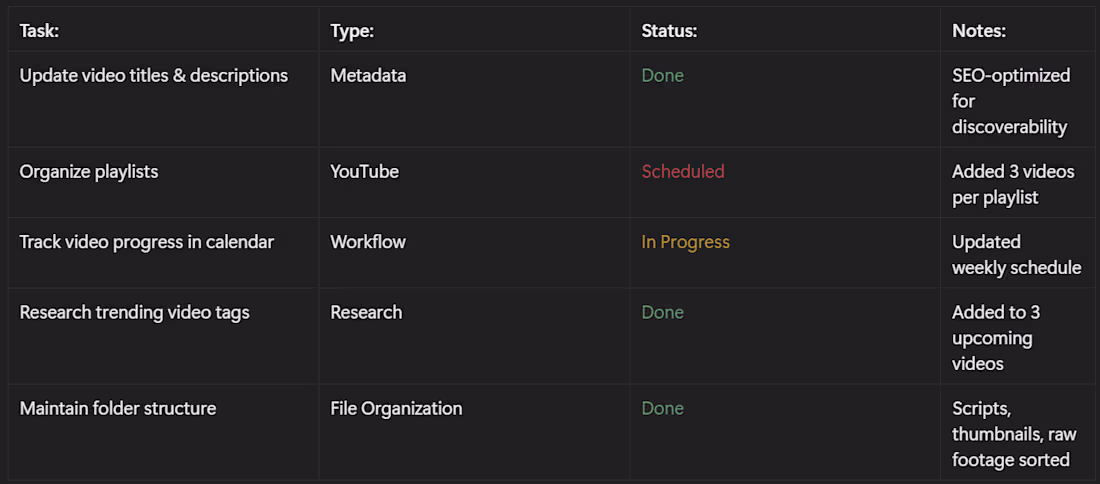Select the Maintain folder structure cell
1100x484 pixels.
(118, 408)
